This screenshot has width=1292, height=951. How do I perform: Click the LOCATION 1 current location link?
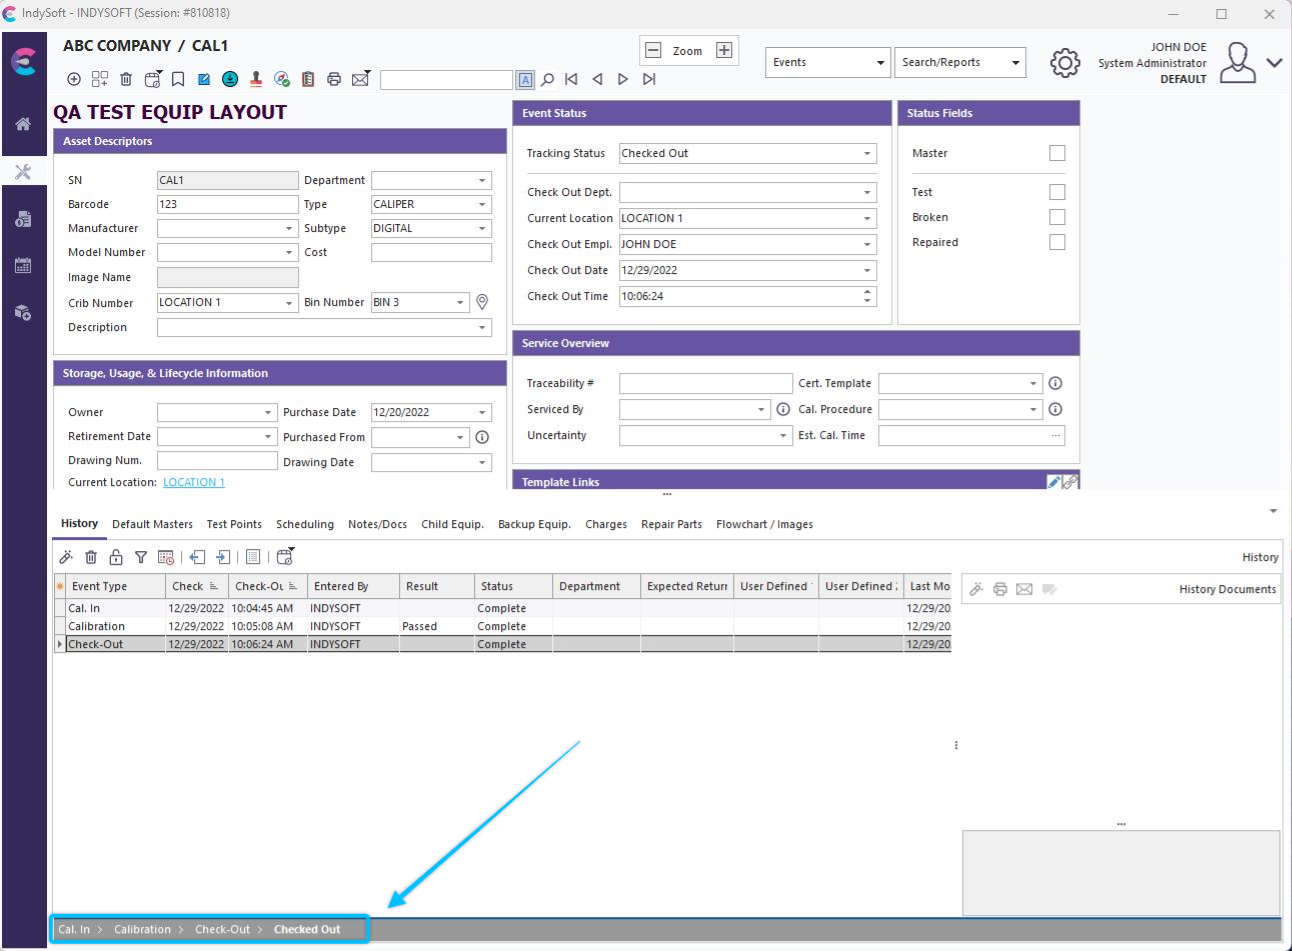tap(194, 482)
